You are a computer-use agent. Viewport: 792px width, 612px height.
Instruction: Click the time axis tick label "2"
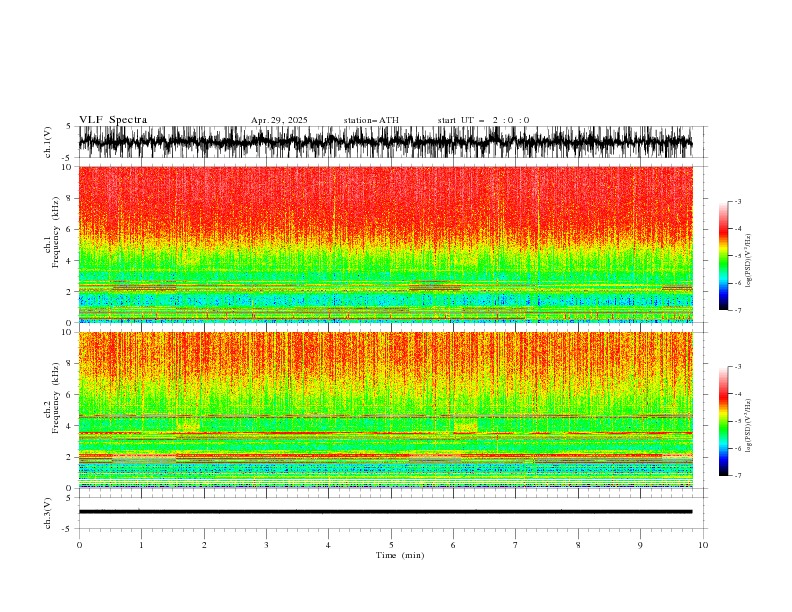[x=204, y=545]
